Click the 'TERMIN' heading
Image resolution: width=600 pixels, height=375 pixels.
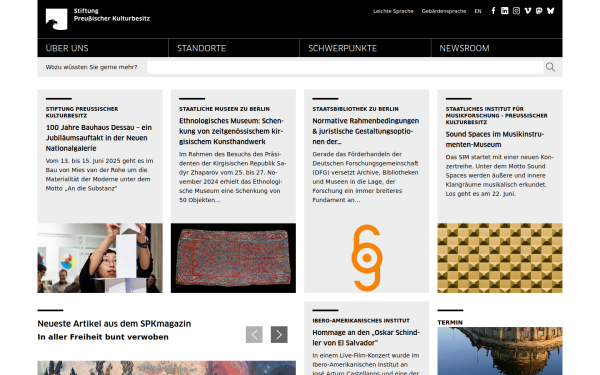coord(450,323)
